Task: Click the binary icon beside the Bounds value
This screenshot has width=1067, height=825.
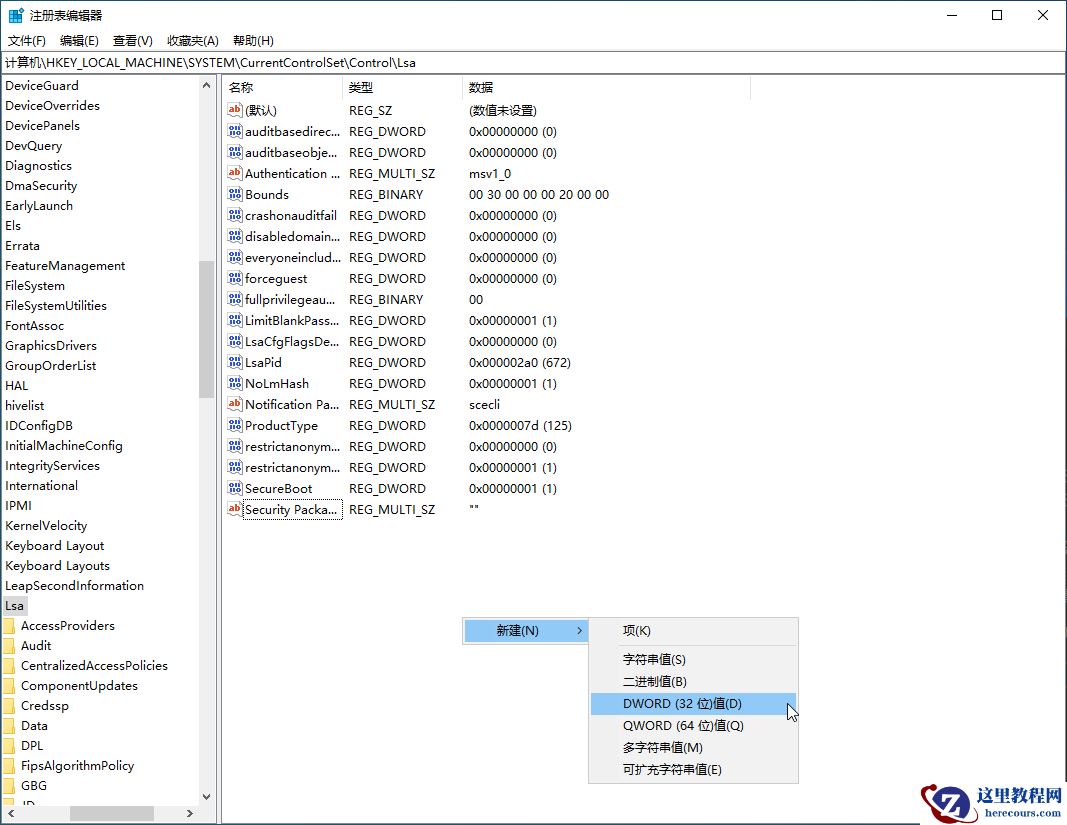Action: pyautogui.click(x=232, y=194)
